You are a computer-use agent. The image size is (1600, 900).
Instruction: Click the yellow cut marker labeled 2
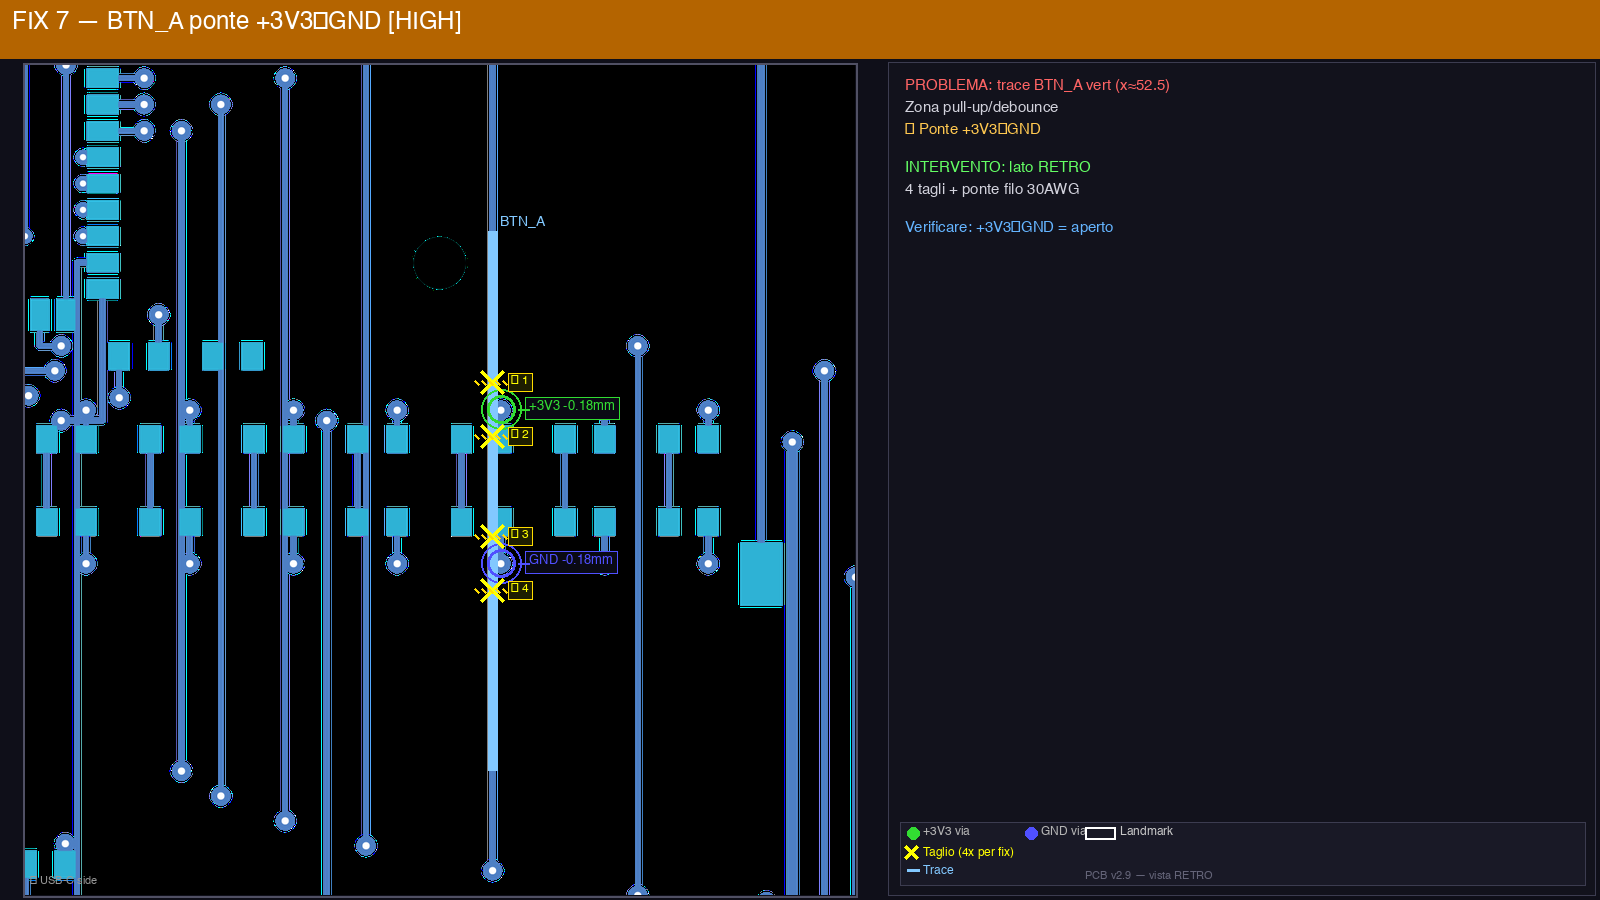click(x=492, y=436)
